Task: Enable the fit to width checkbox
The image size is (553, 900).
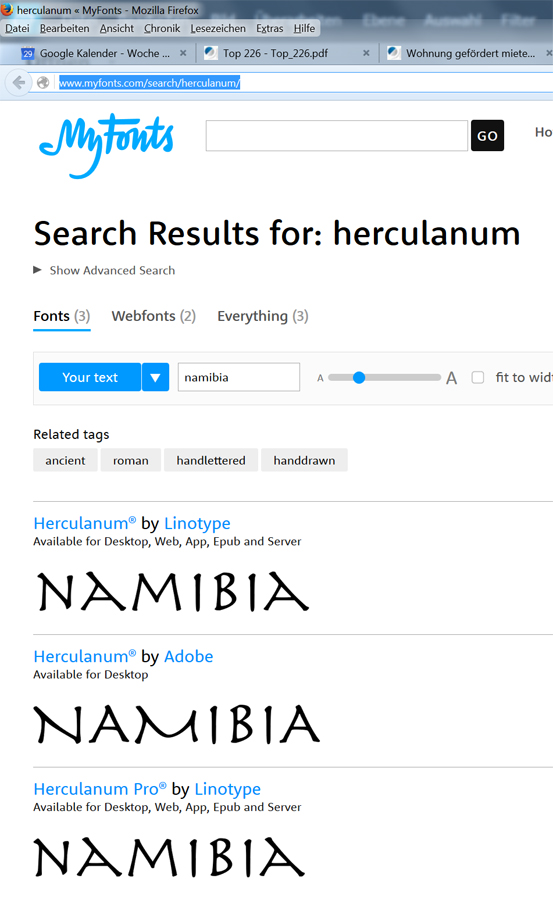Action: (x=478, y=377)
